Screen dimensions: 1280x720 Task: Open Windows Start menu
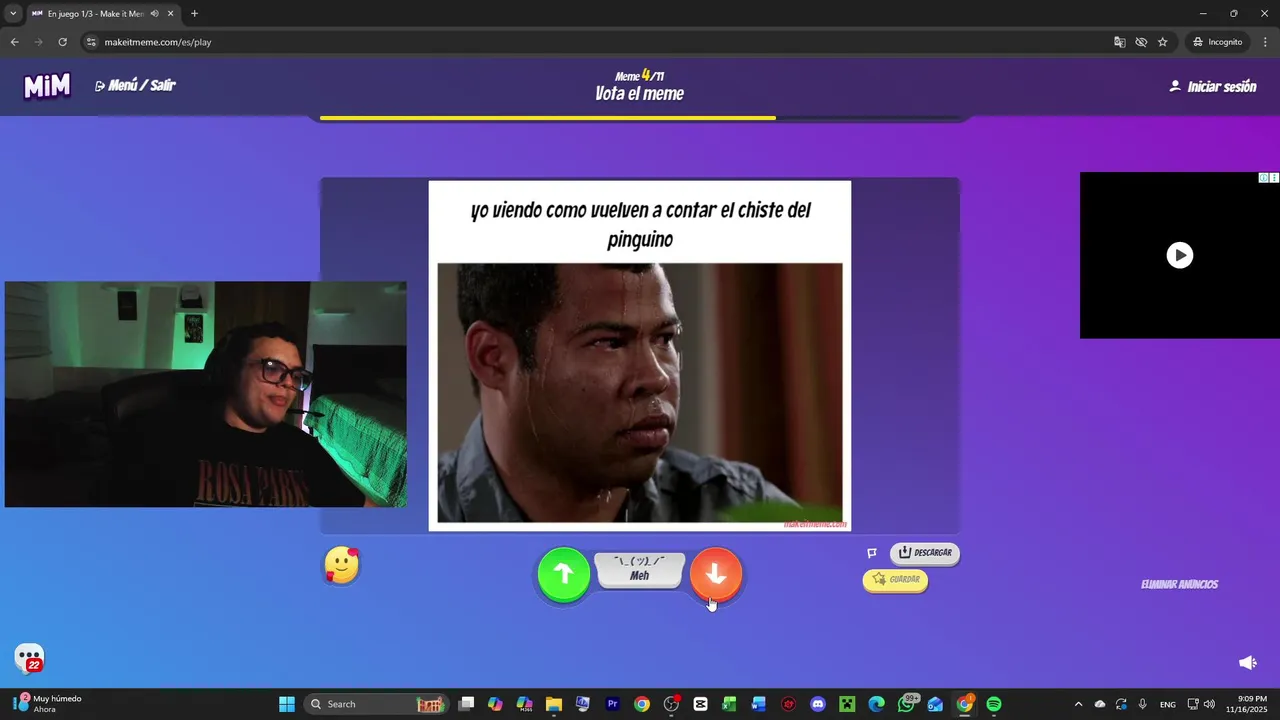(287, 704)
